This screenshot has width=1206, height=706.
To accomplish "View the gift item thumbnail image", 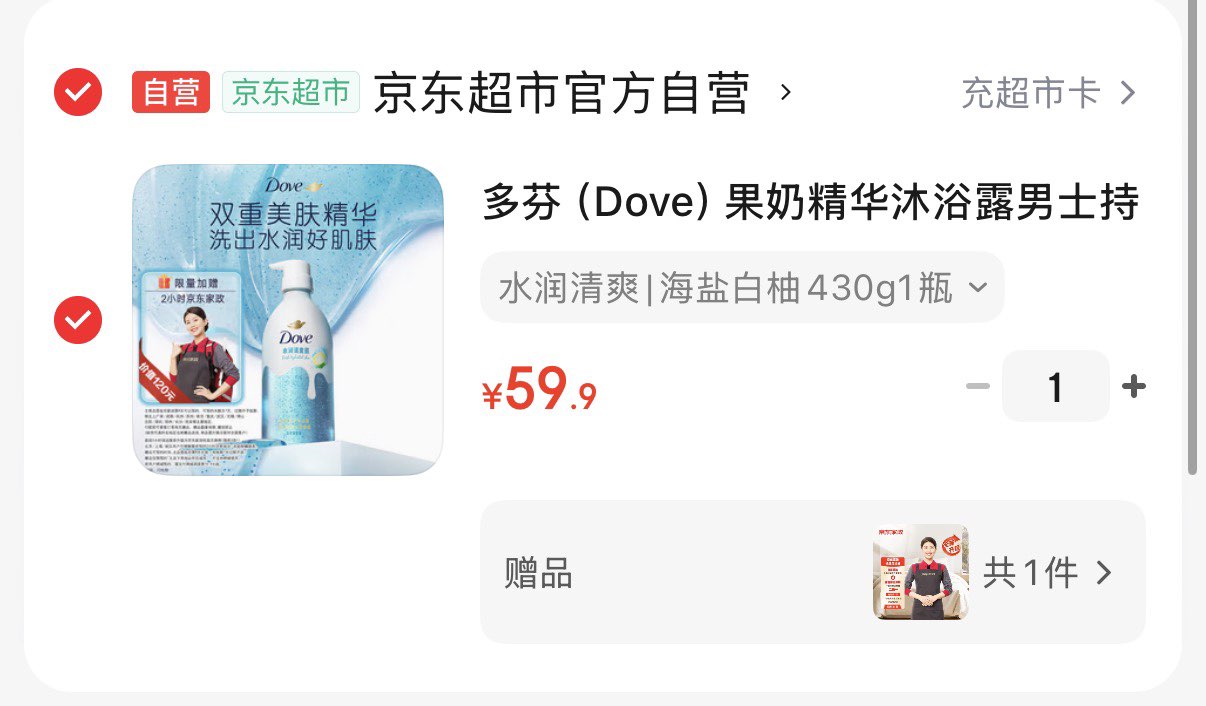I will click(x=920, y=572).
